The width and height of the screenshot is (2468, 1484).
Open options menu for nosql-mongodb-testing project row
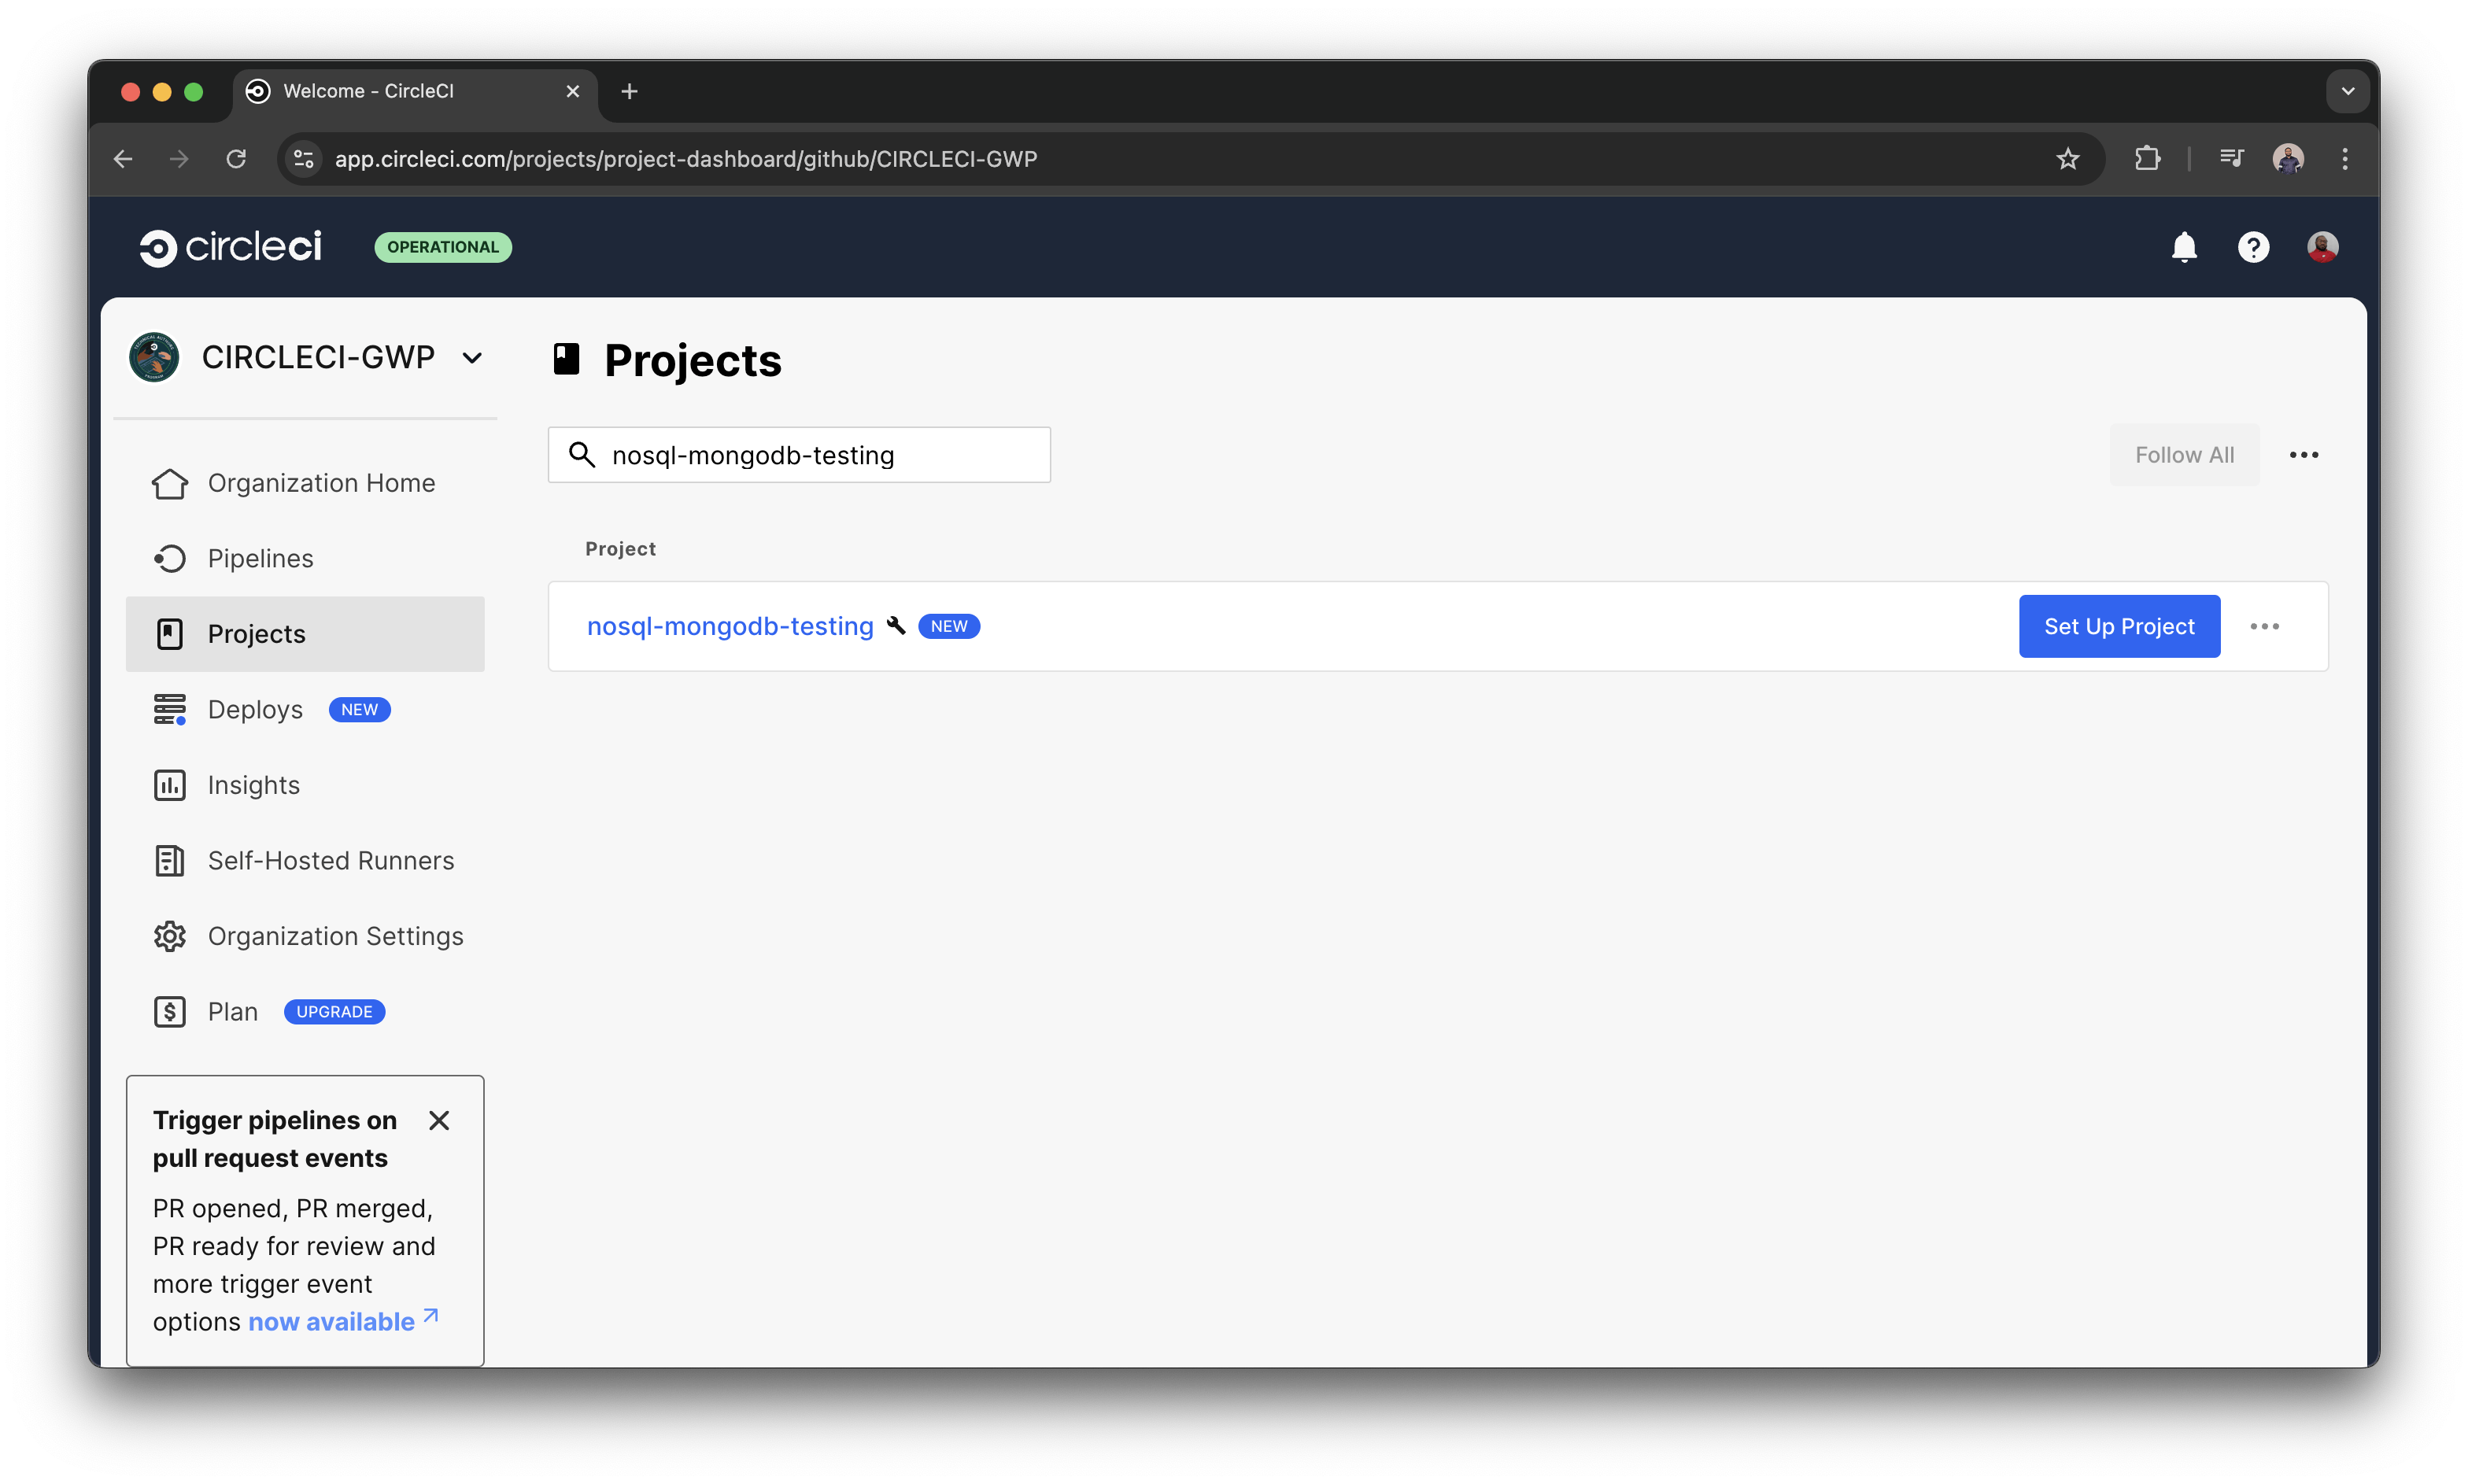2265,626
